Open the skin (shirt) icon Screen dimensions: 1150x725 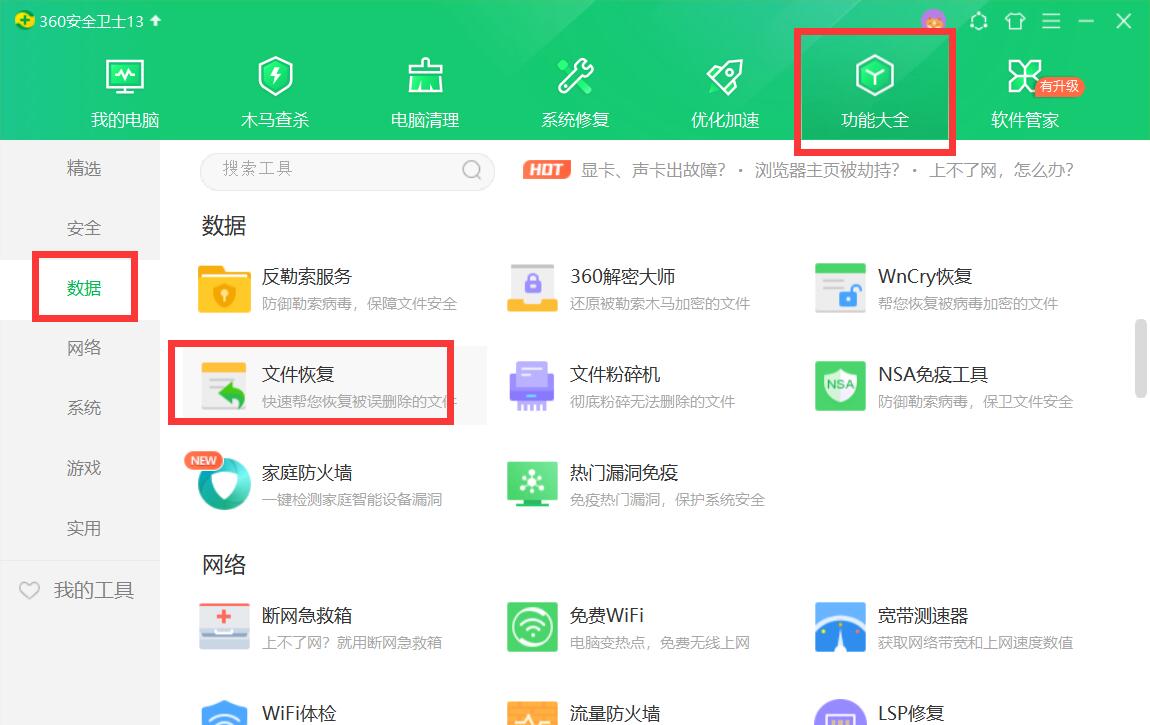[x=1015, y=21]
